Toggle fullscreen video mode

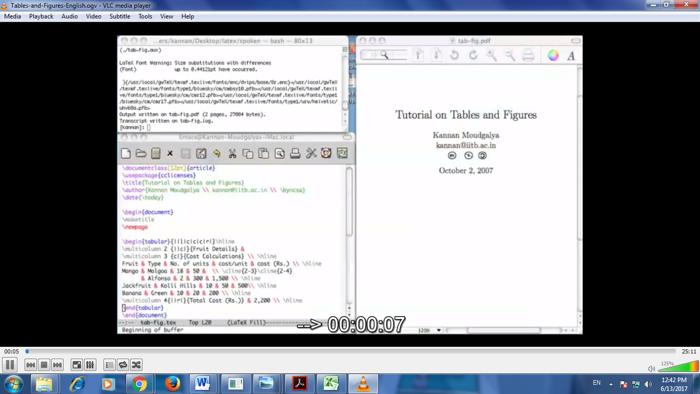(77, 365)
